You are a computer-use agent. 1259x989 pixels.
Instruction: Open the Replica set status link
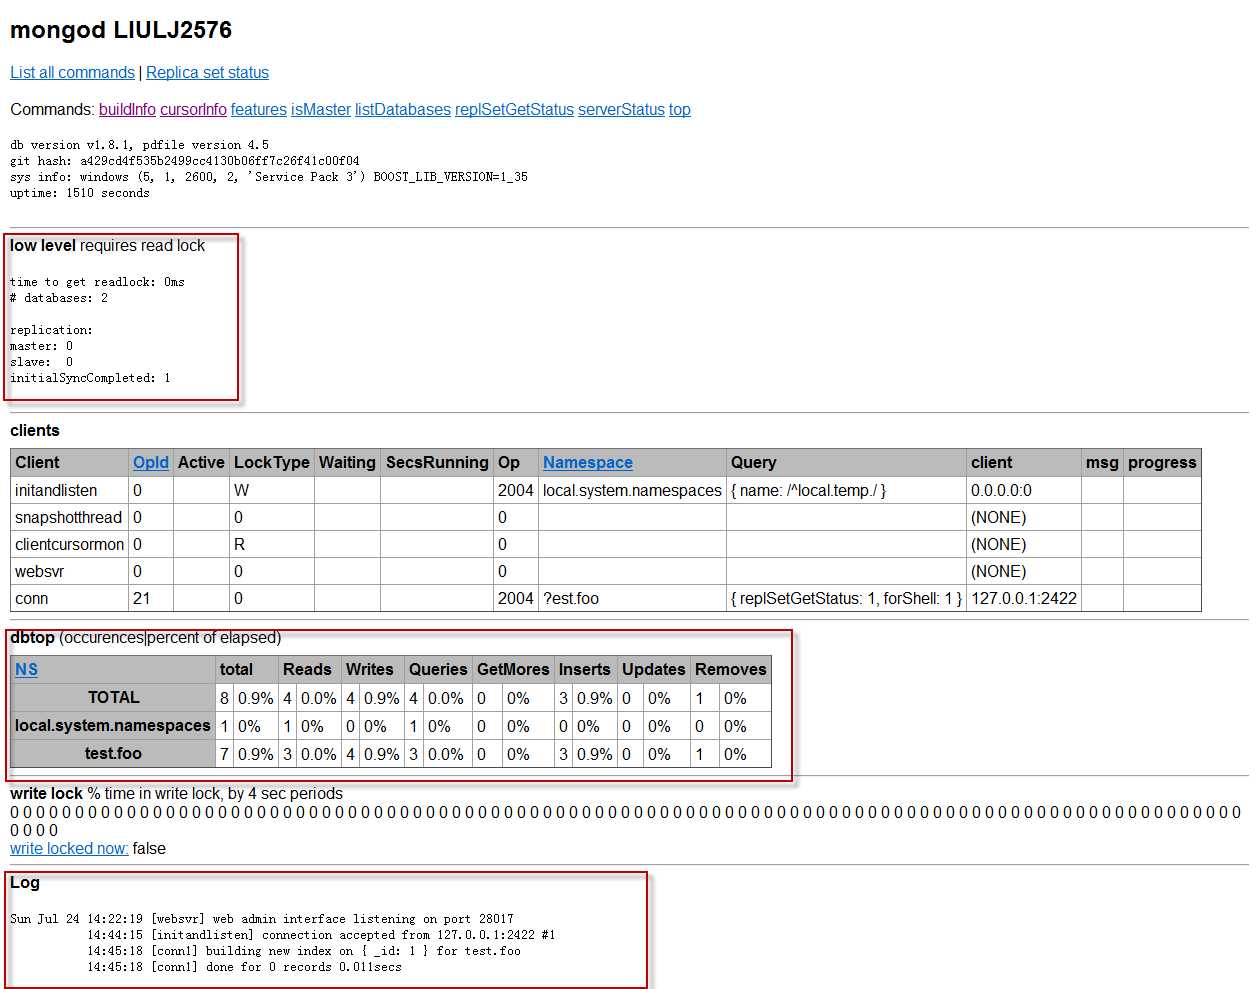[x=207, y=72]
